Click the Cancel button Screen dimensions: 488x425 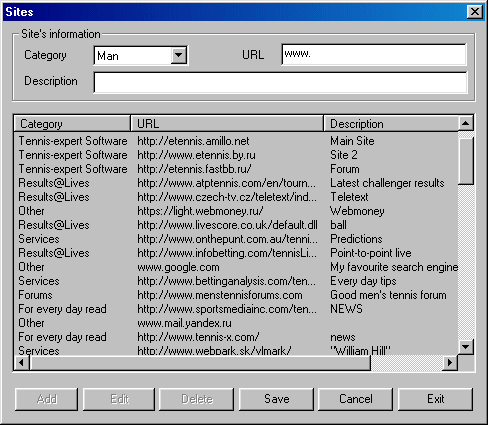click(355, 399)
